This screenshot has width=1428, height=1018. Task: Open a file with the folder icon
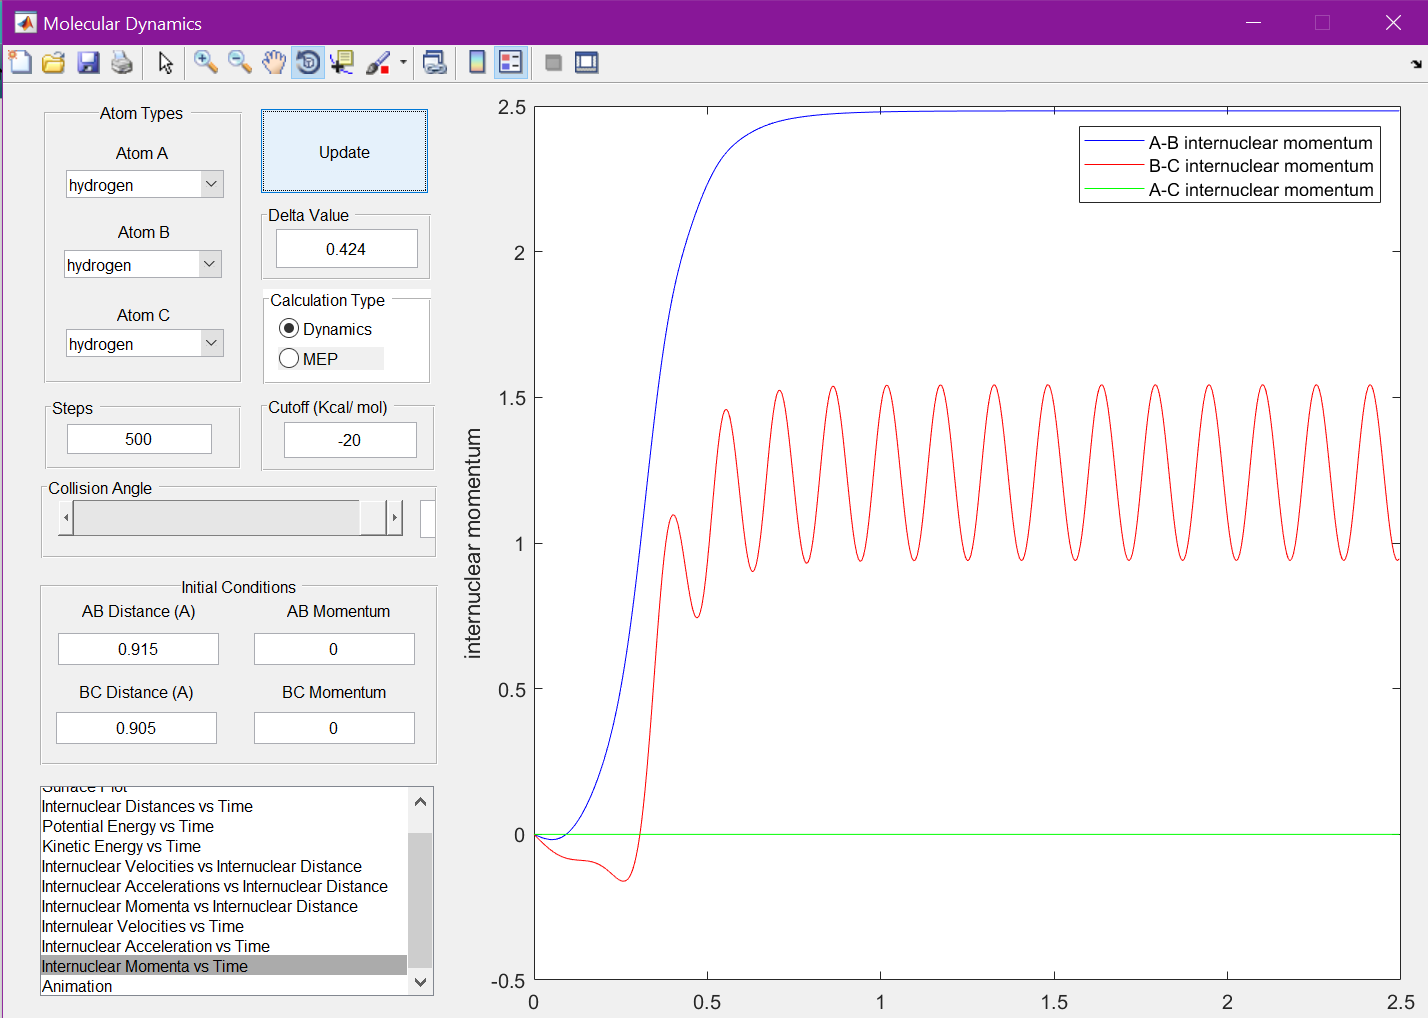click(x=54, y=63)
